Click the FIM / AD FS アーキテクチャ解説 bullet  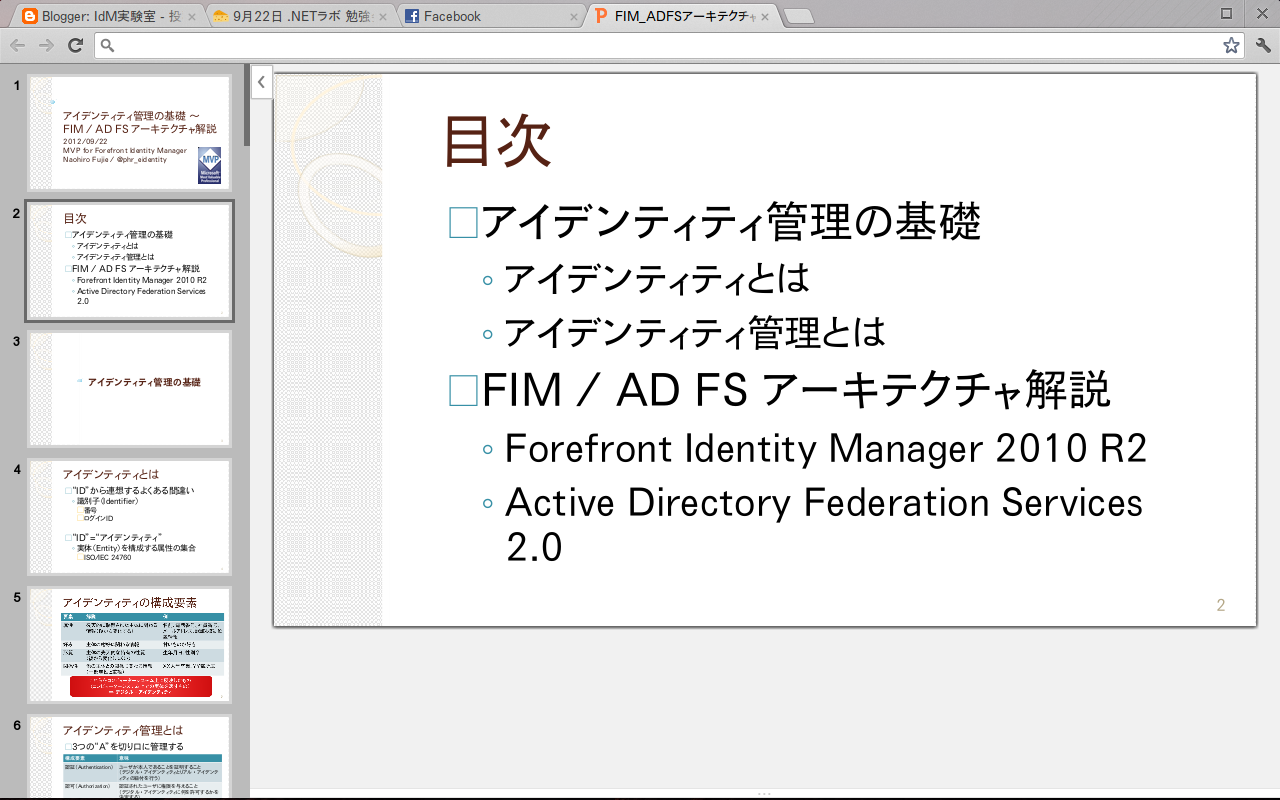pos(796,390)
